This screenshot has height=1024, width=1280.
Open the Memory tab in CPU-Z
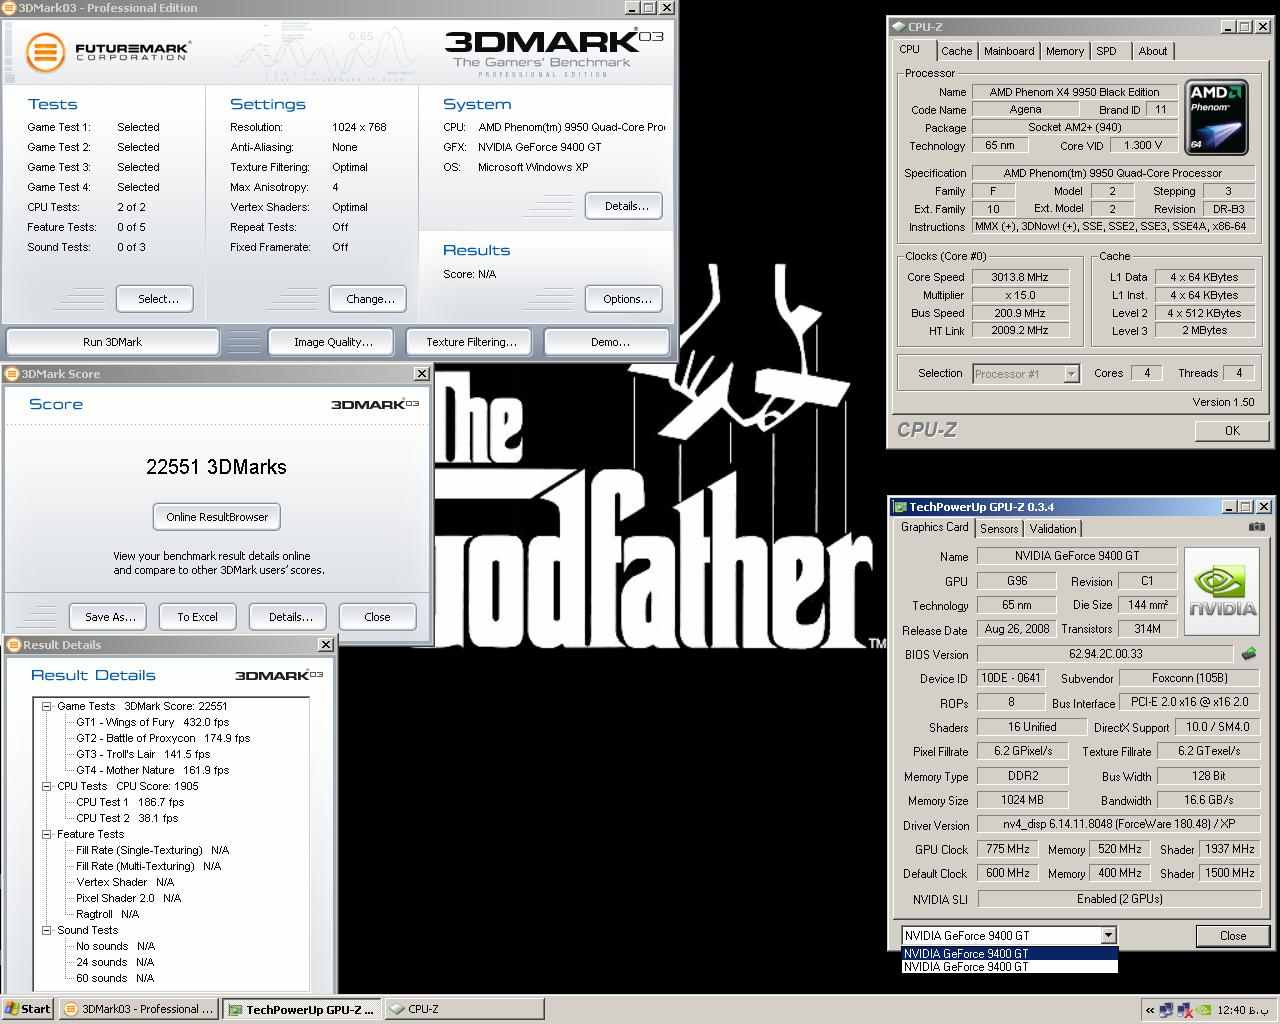[1064, 51]
